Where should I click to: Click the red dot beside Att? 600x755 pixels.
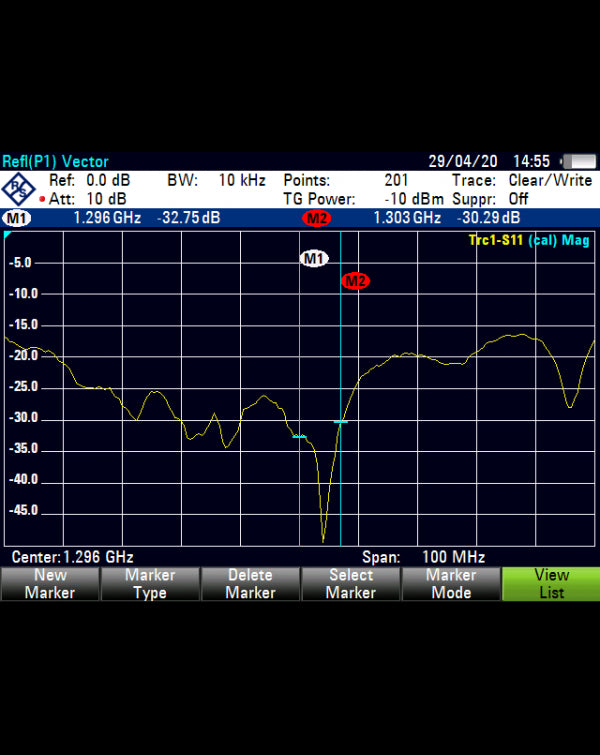(41, 199)
